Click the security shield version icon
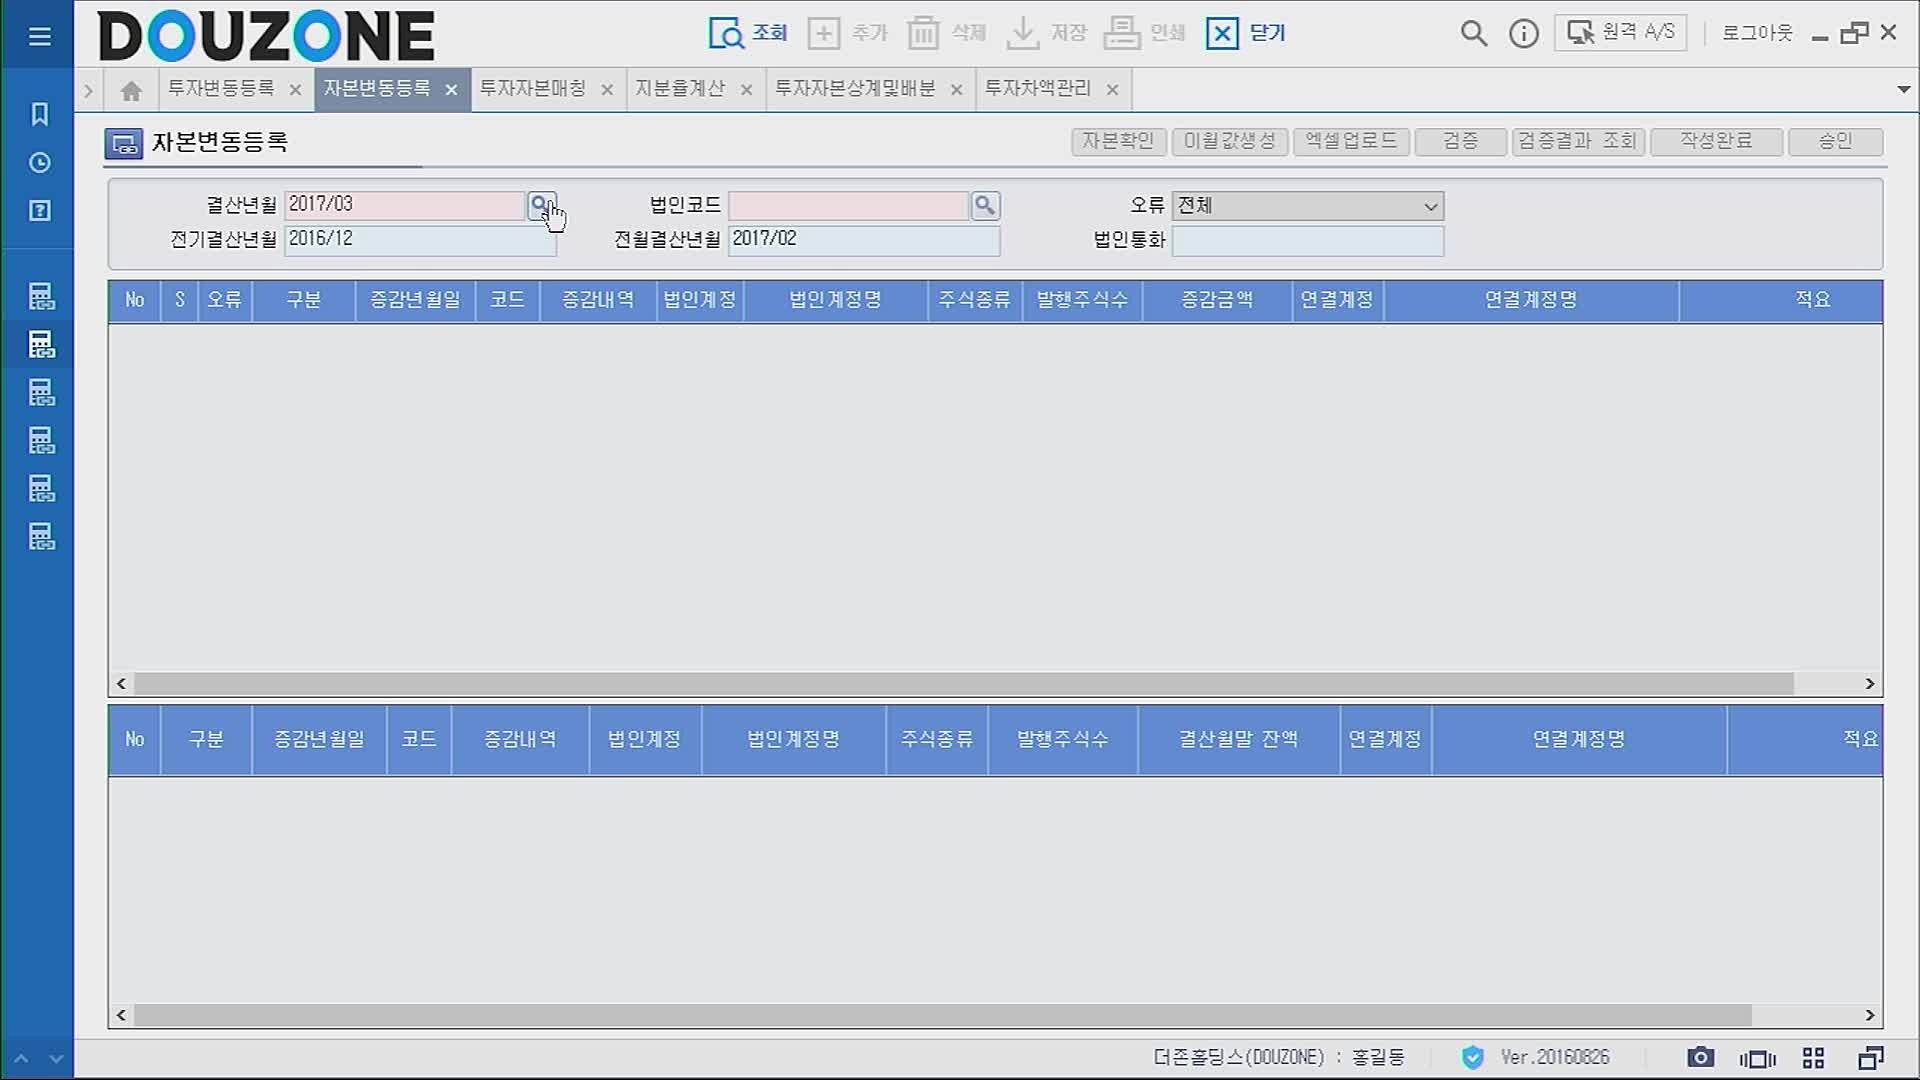This screenshot has height=1080, width=1920. 1472,1058
